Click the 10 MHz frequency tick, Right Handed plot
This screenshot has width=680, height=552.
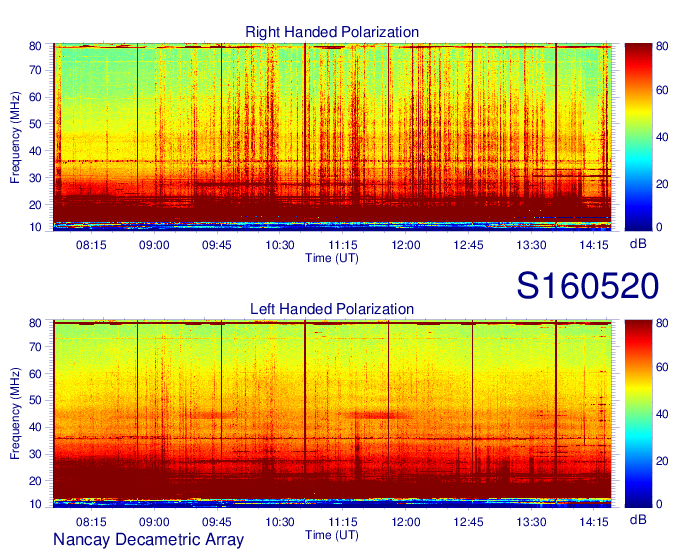[35, 227]
